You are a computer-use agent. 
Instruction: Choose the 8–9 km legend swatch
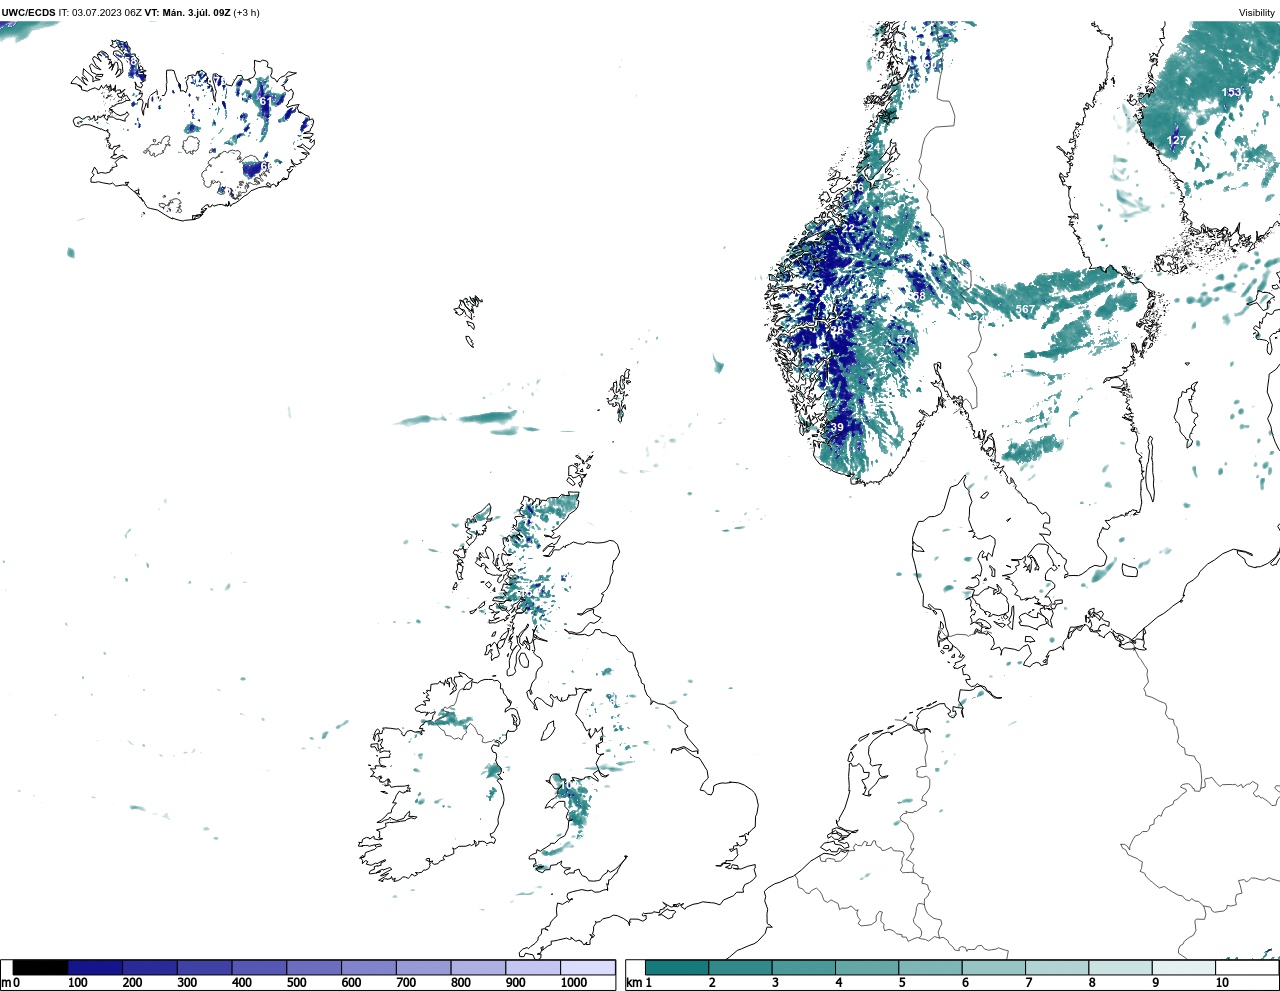[x=1120, y=967]
